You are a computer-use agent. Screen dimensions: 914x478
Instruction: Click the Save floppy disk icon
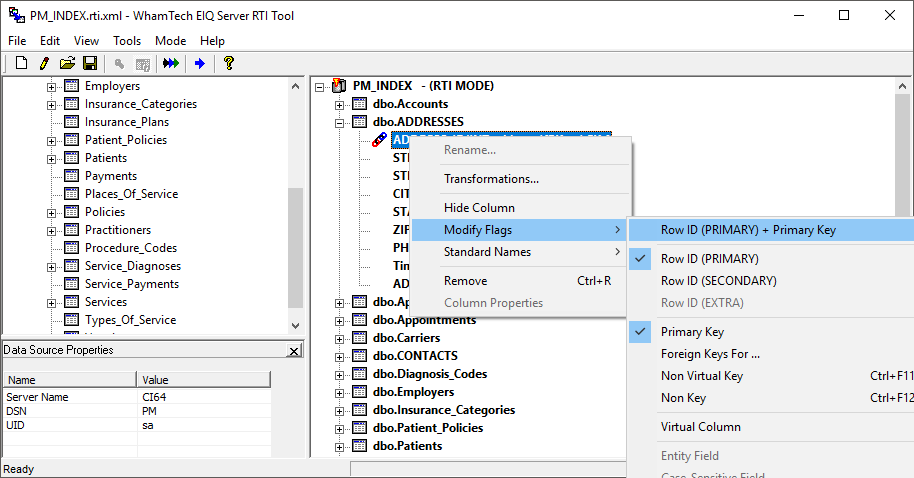[90, 63]
